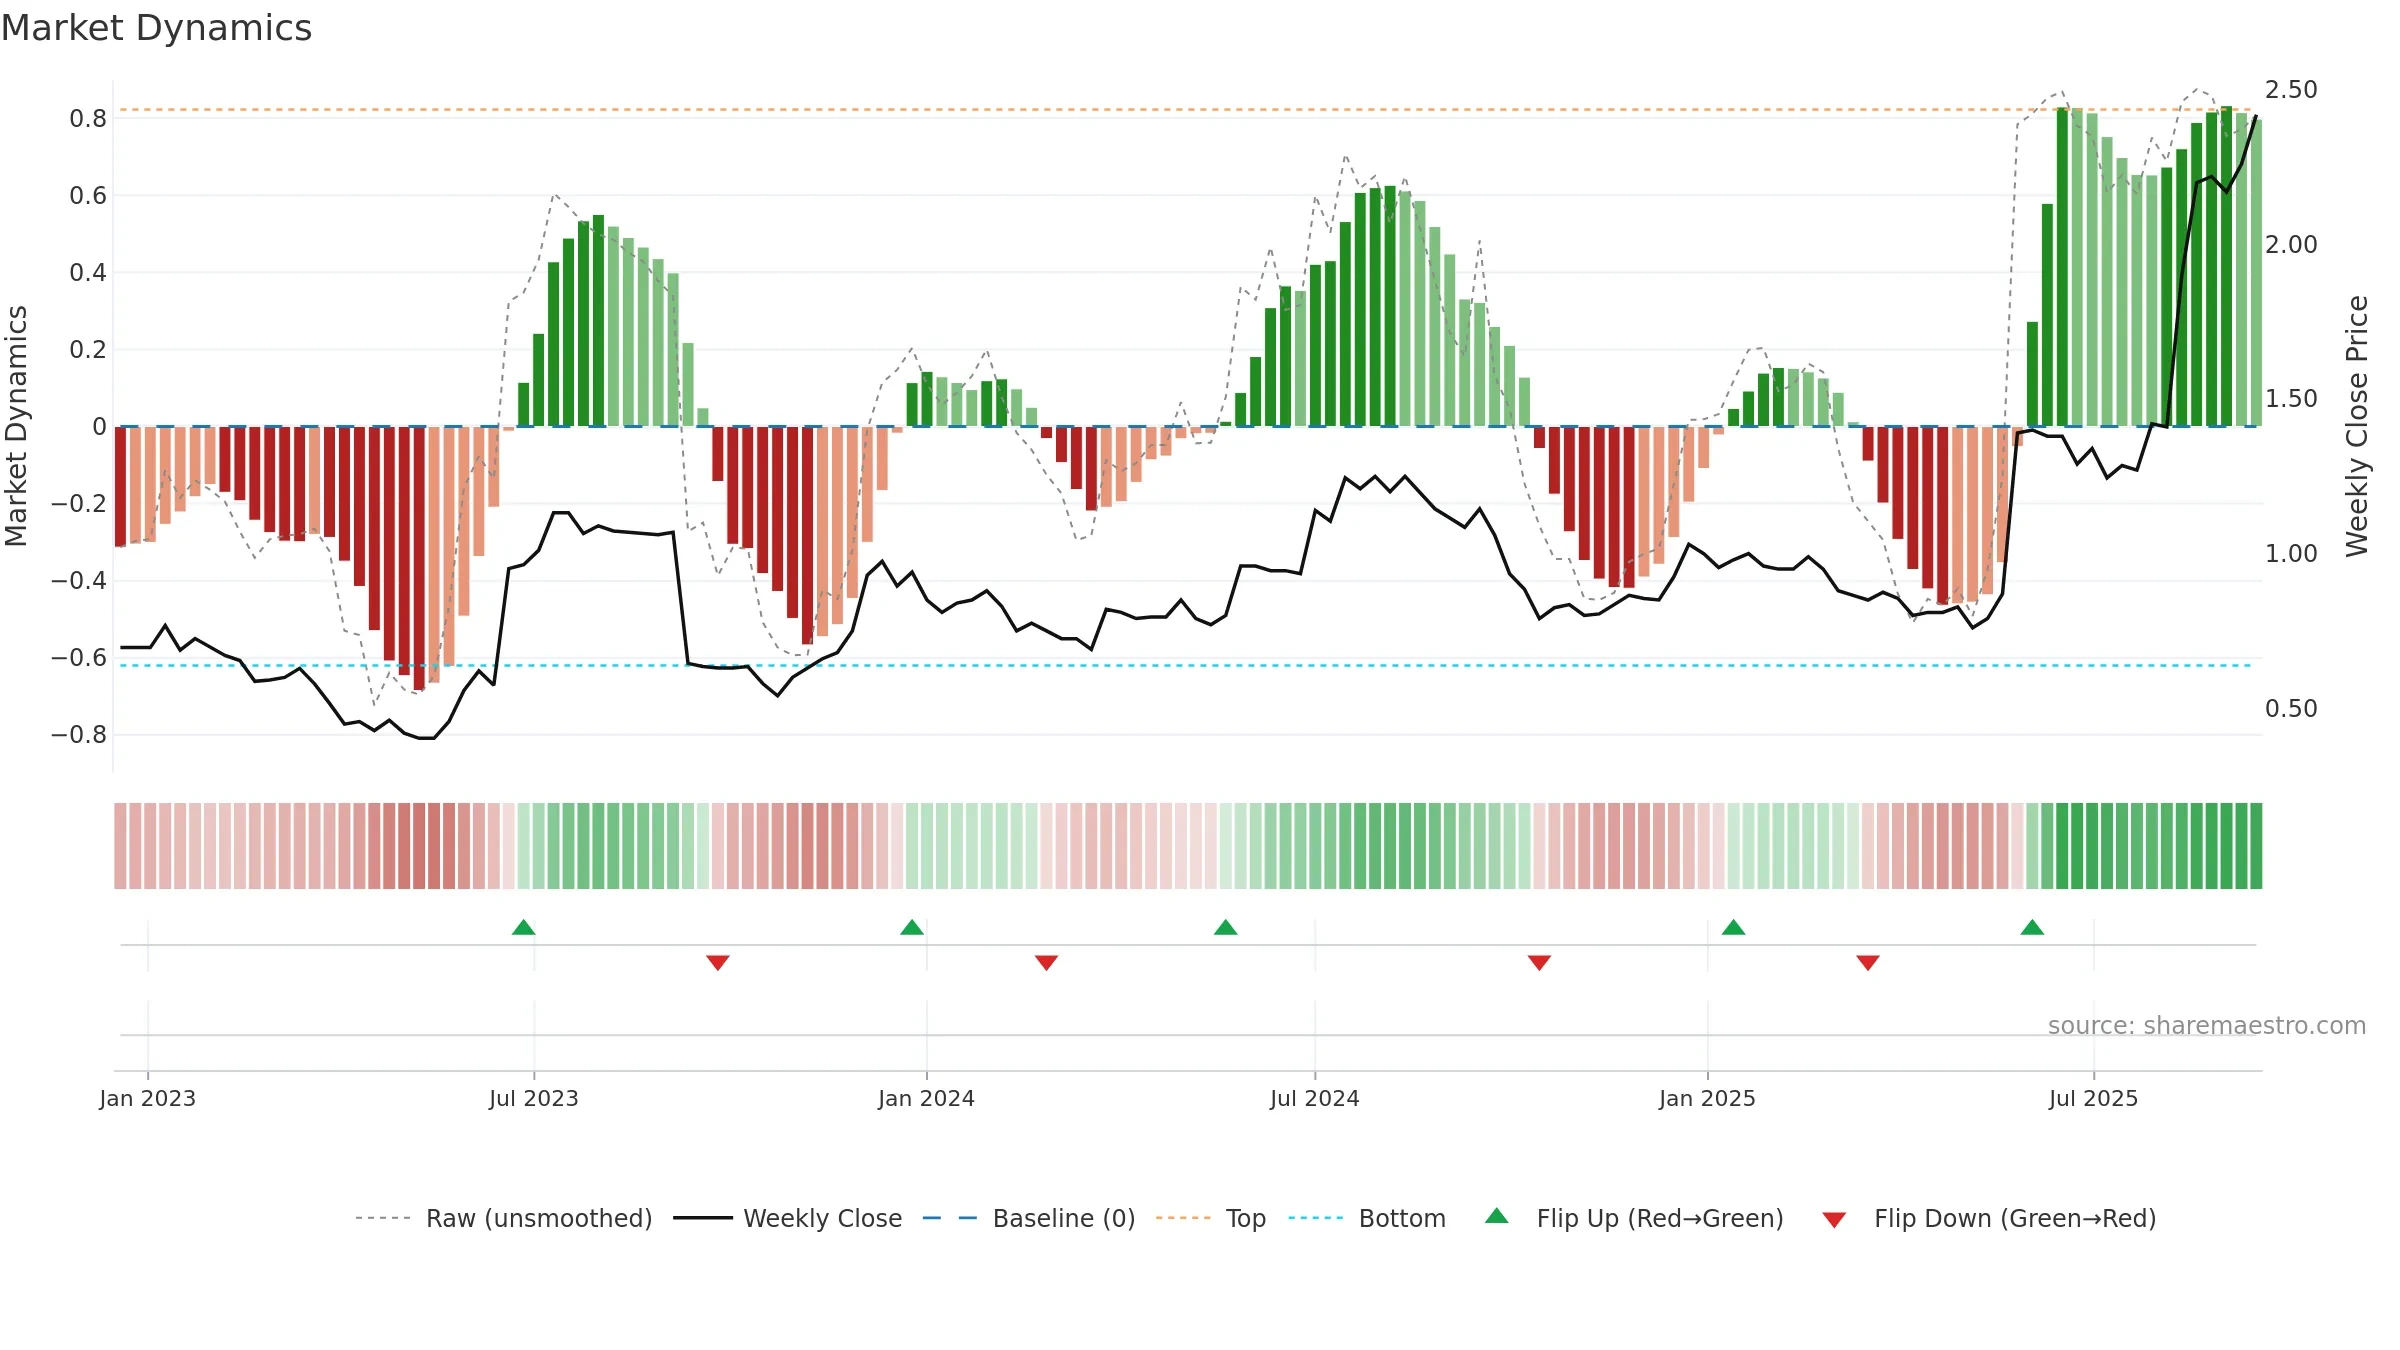Click the Market Dynamics chart title
Viewport: 2400px width, 1350px height.
[x=156, y=28]
